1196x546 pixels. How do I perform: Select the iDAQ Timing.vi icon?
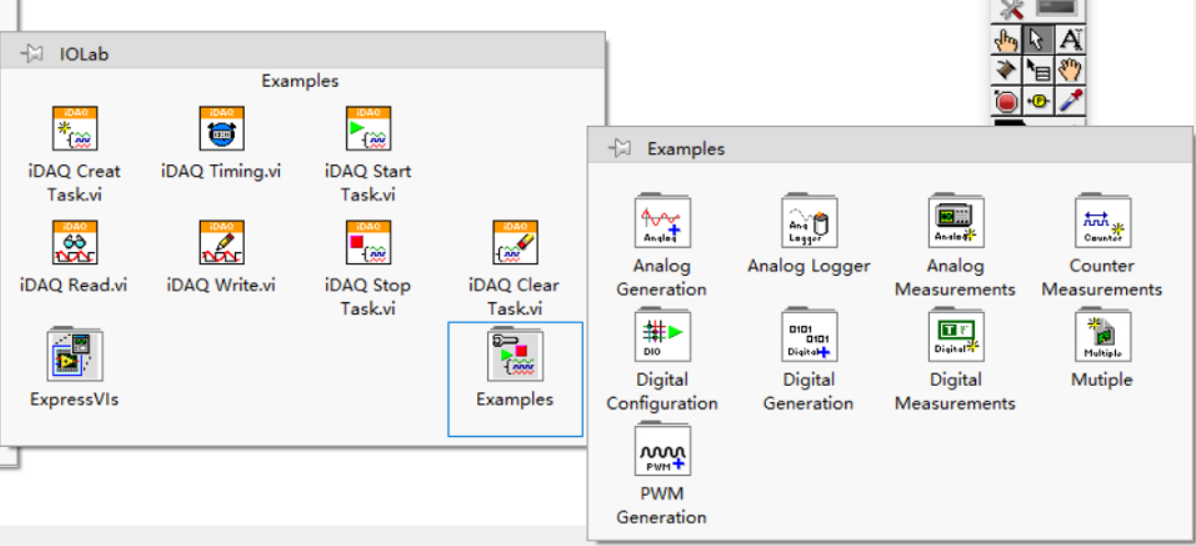pos(221,128)
